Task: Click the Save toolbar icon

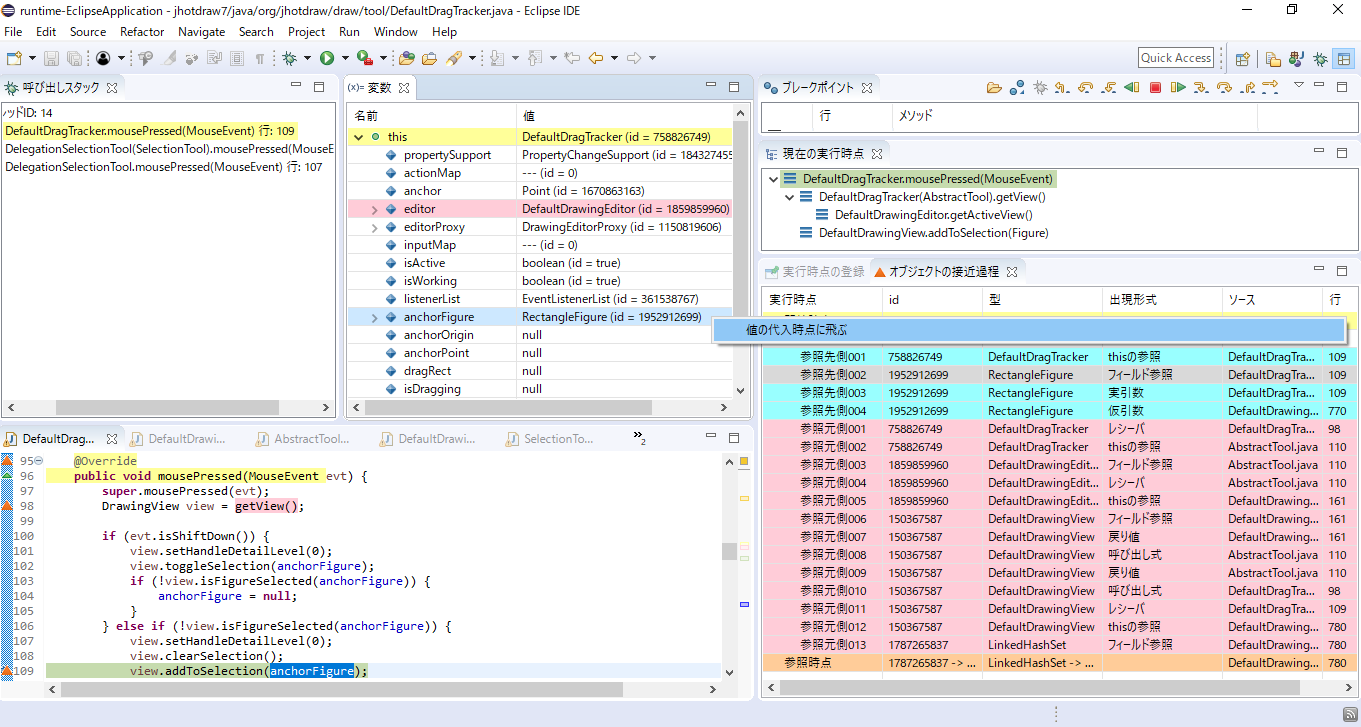Action: pyautogui.click(x=51, y=59)
